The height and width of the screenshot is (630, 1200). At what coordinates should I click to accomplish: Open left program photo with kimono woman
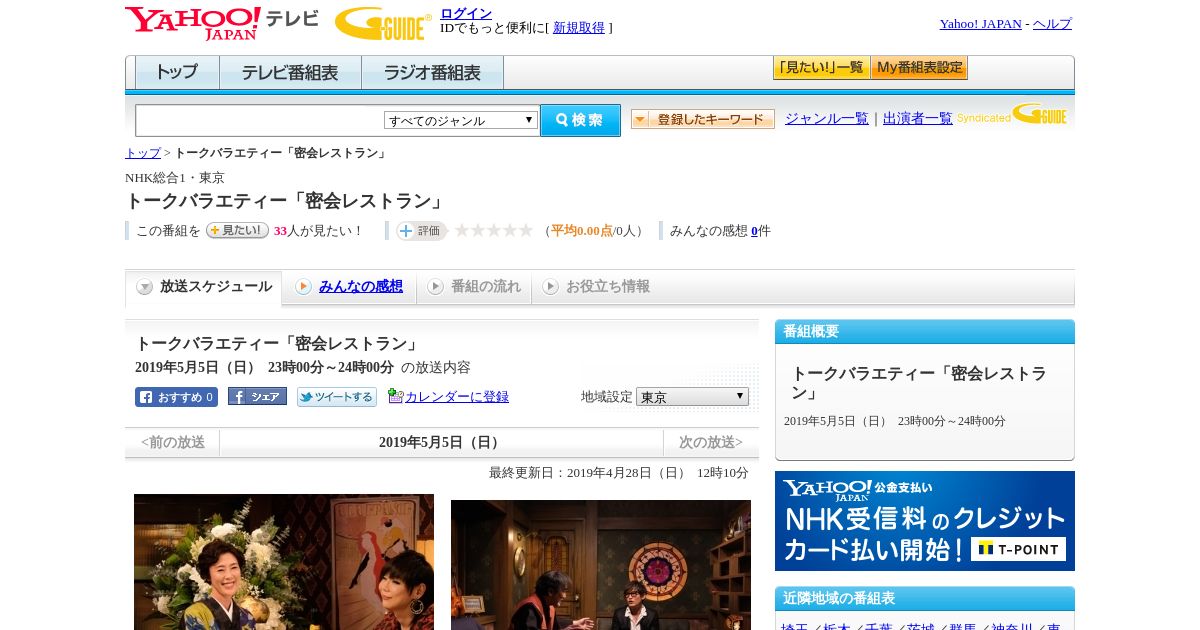tap(284, 562)
